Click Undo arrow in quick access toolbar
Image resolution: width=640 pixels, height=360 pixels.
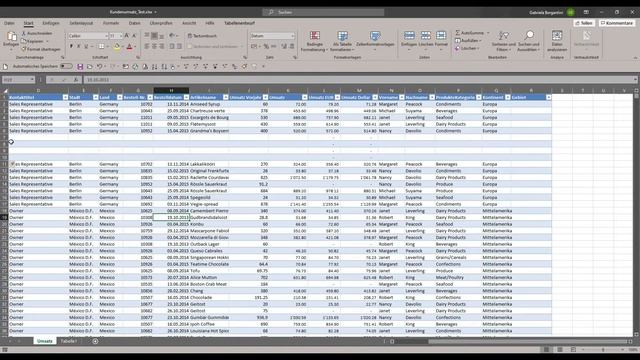(x=99, y=67)
